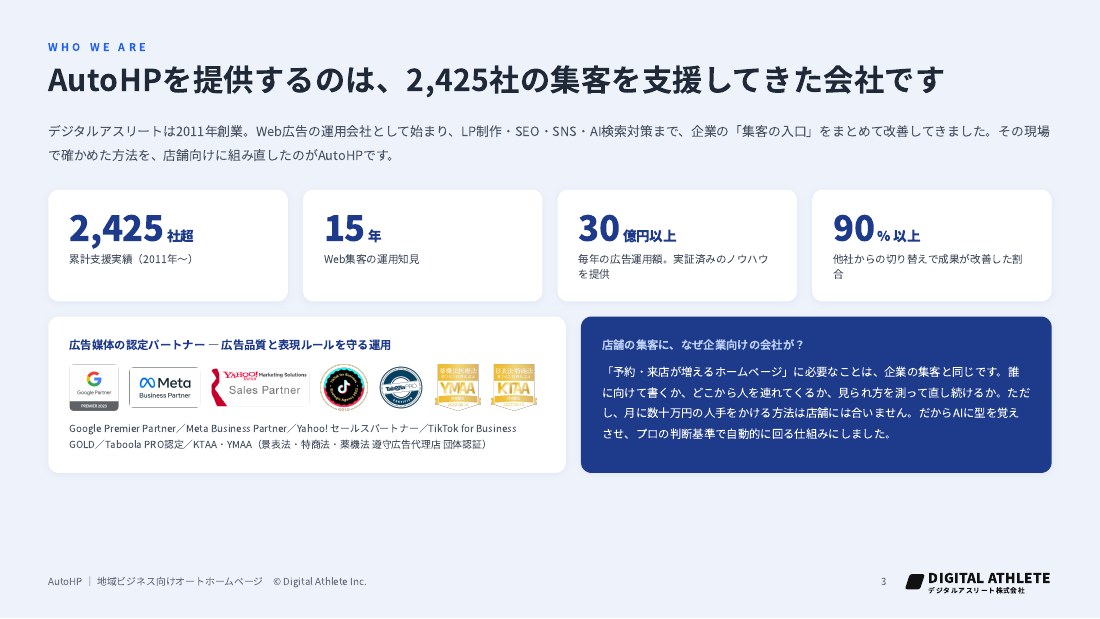
Task: Click the '30 億円以上' statistic
Action: coord(627,228)
